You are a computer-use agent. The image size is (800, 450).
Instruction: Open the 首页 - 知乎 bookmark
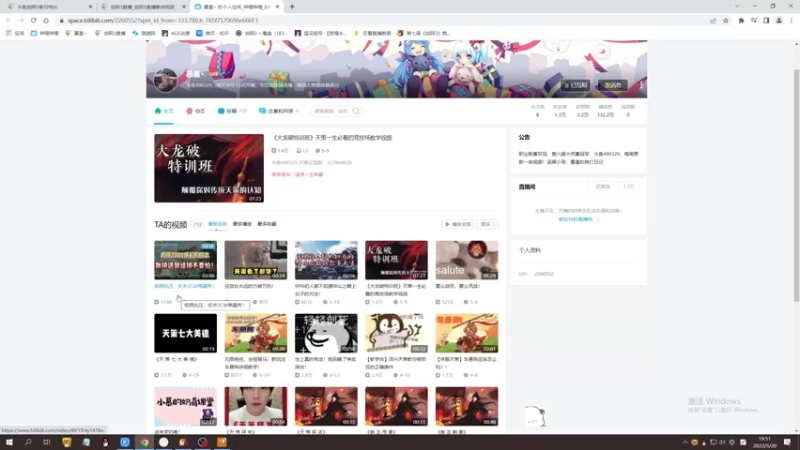213,33
